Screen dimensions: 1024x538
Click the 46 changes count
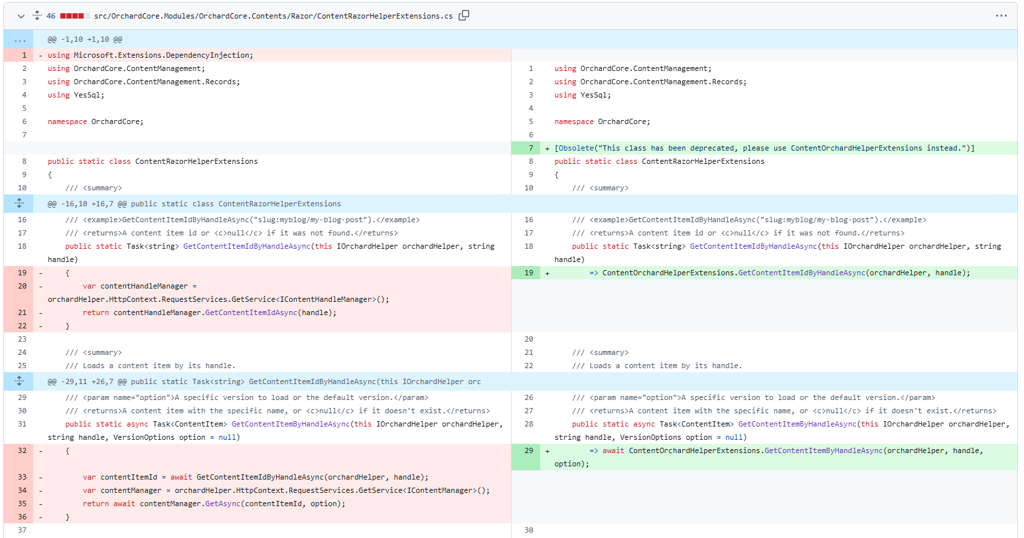pyautogui.click(x=51, y=16)
